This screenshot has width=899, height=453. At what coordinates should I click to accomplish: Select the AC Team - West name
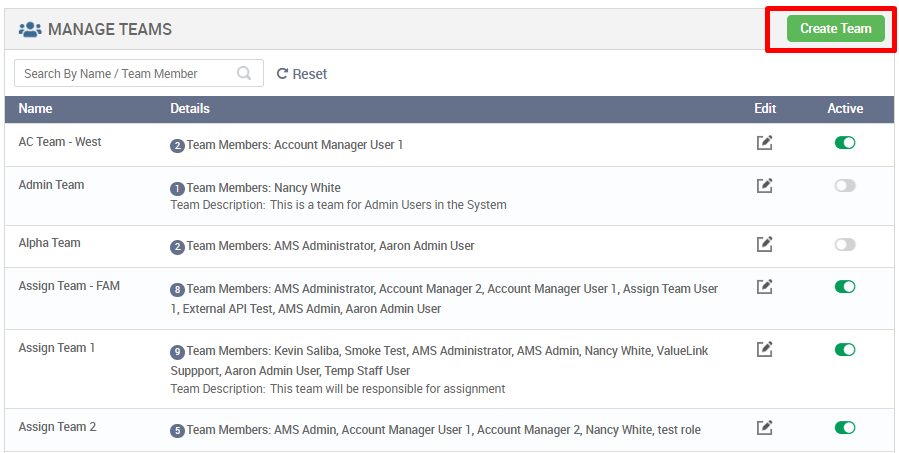[60, 142]
